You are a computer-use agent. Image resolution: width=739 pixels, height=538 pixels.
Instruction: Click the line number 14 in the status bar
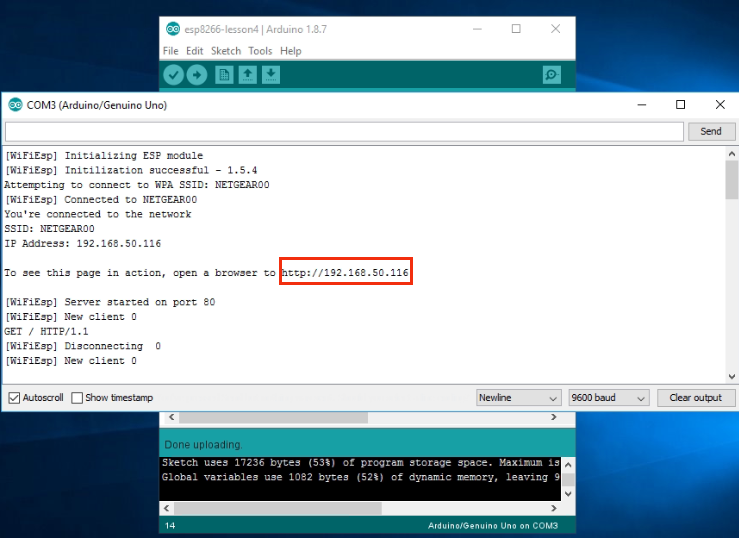(x=170, y=526)
